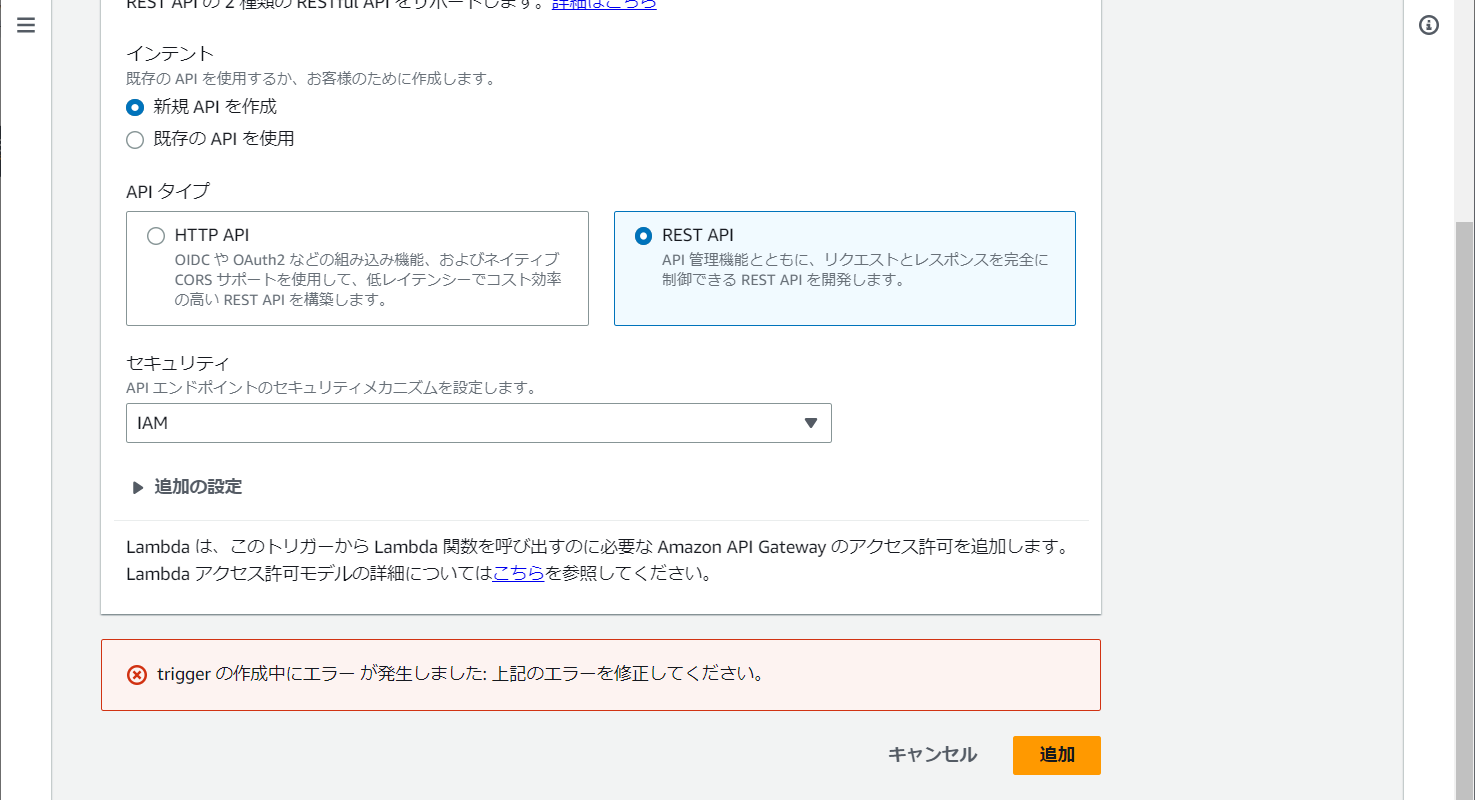This screenshot has width=1475, height=800.
Task: Open the 詳細はこちら link
Action: click(x=604, y=4)
